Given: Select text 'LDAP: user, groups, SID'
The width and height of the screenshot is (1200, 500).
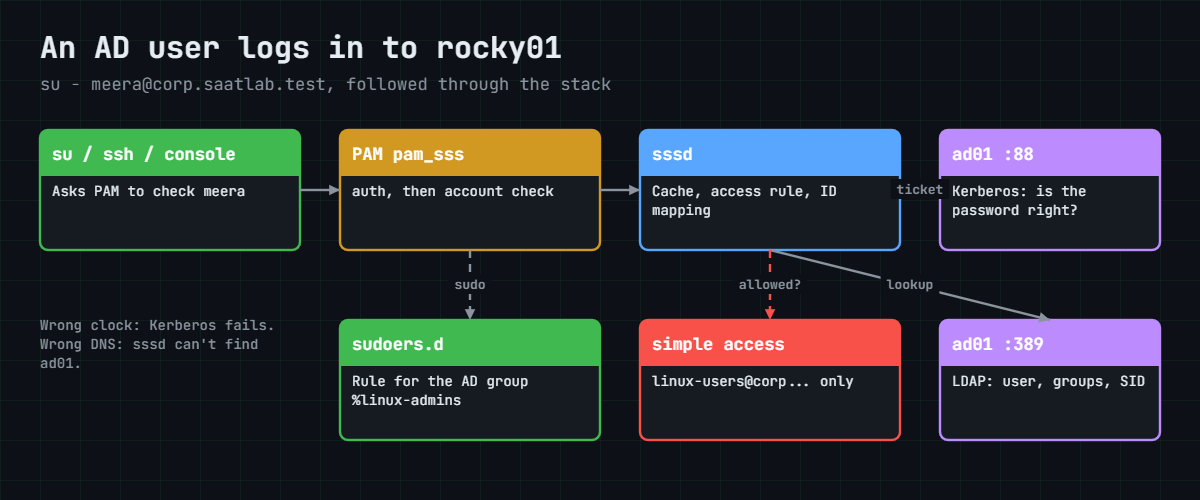Looking at the screenshot, I should (1048, 381).
